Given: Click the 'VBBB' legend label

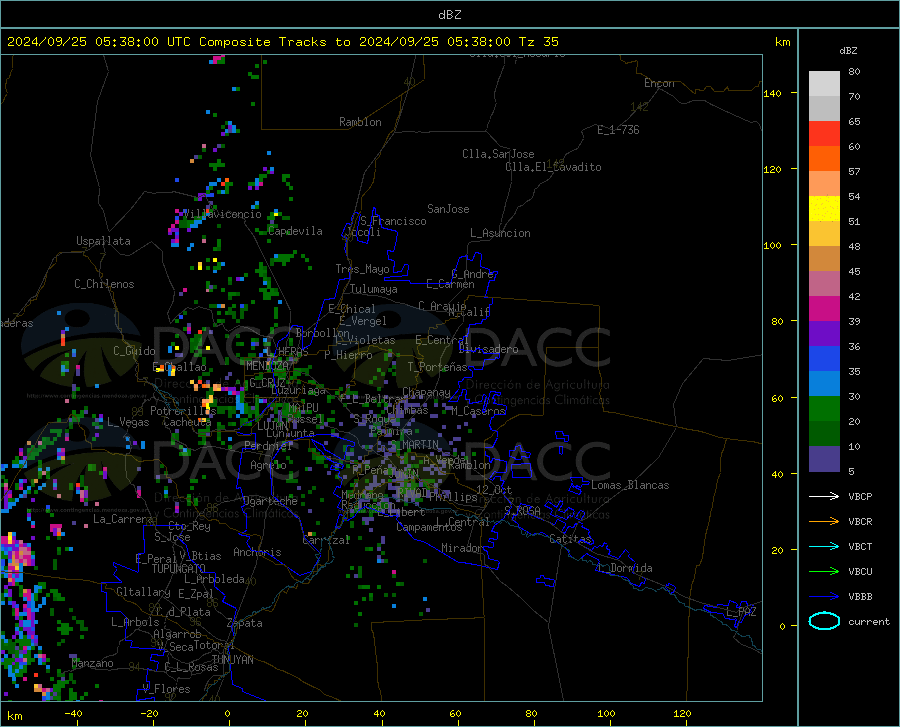Looking at the screenshot, I should 860,597.
